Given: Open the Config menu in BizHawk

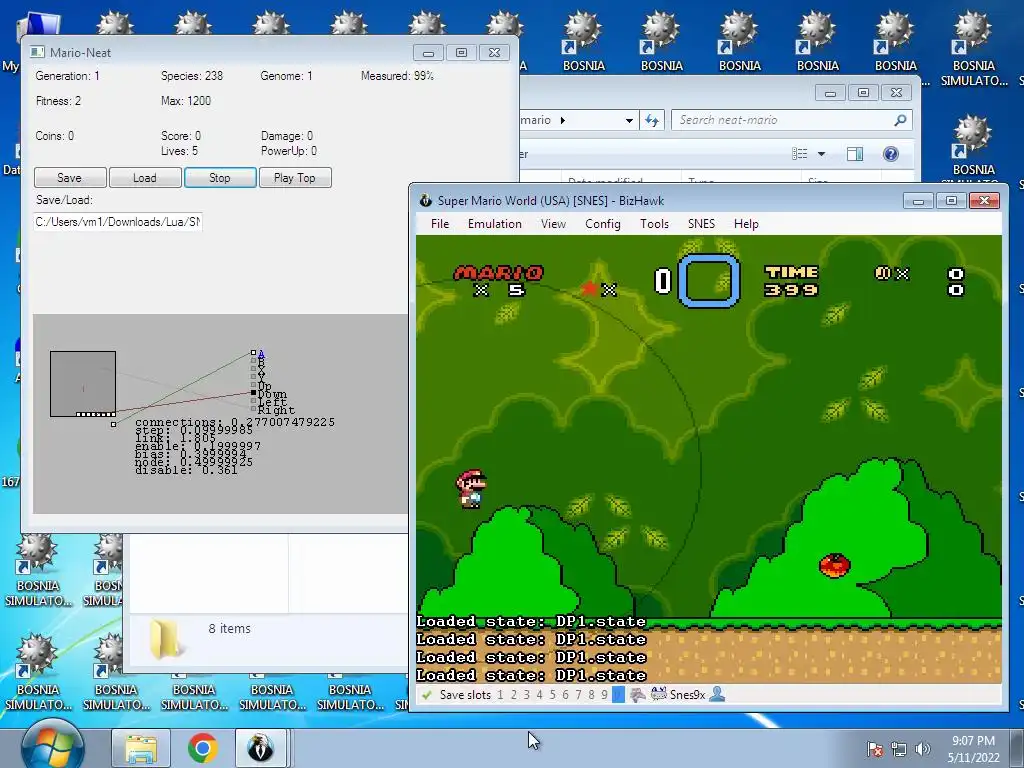Looking at the screenshot, I should click(603, 224).
